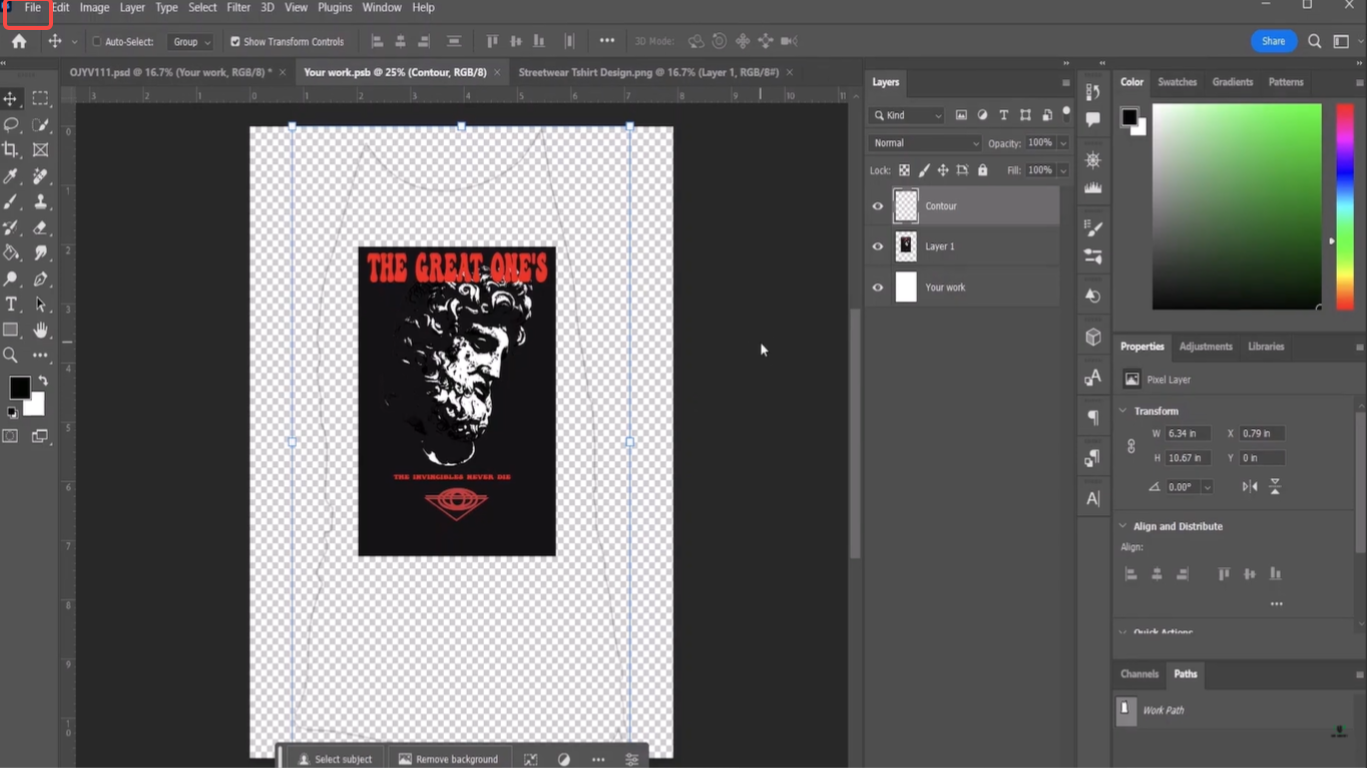Open the search magnifier icon beside Share

tap(1314, 42)
